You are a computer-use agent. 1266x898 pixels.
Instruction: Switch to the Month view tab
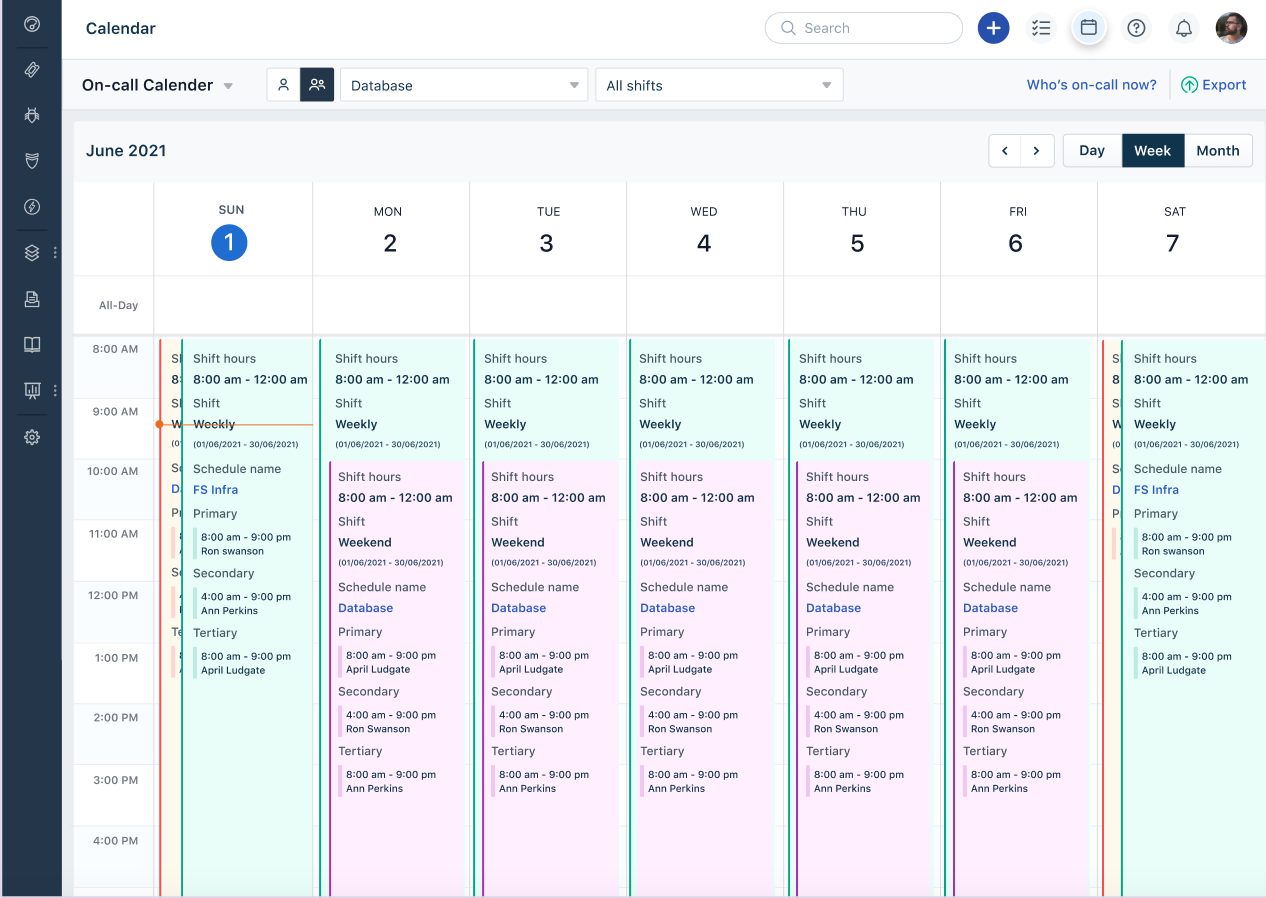coord(1218,150)
